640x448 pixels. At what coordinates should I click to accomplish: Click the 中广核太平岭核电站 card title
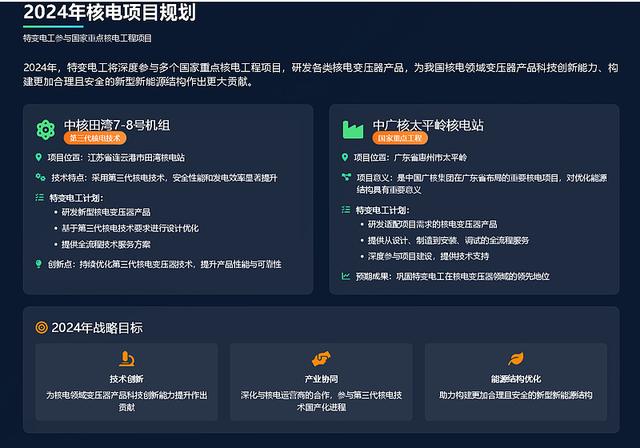pos(428,125)
